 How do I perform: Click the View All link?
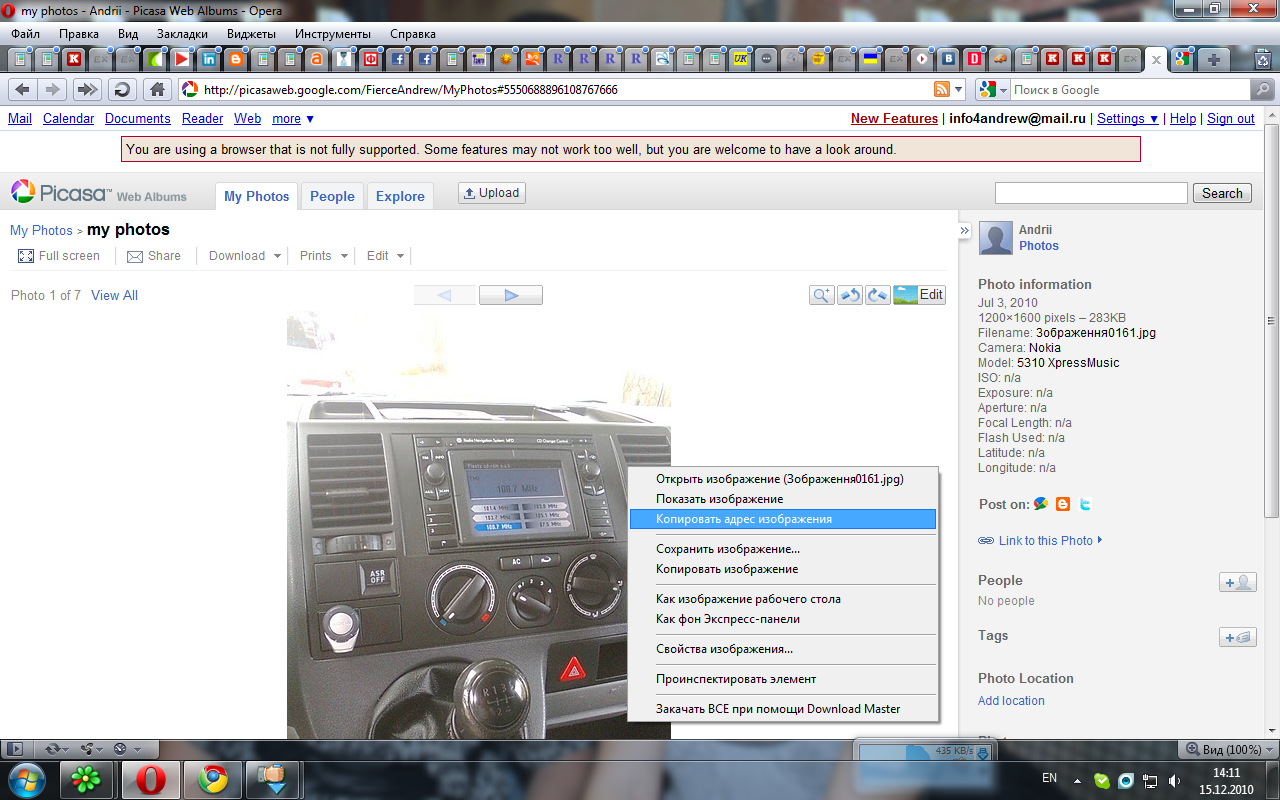click(x=114, y=295)
